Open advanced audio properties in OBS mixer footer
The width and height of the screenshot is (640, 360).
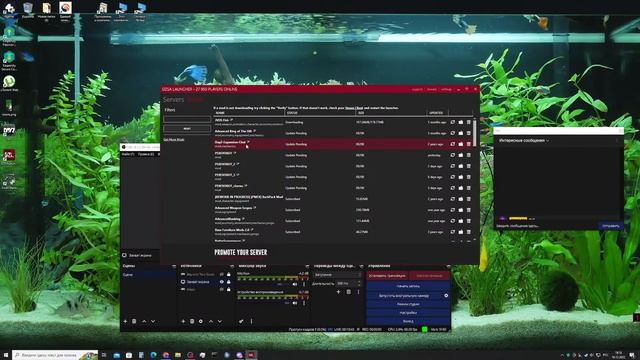241,321
